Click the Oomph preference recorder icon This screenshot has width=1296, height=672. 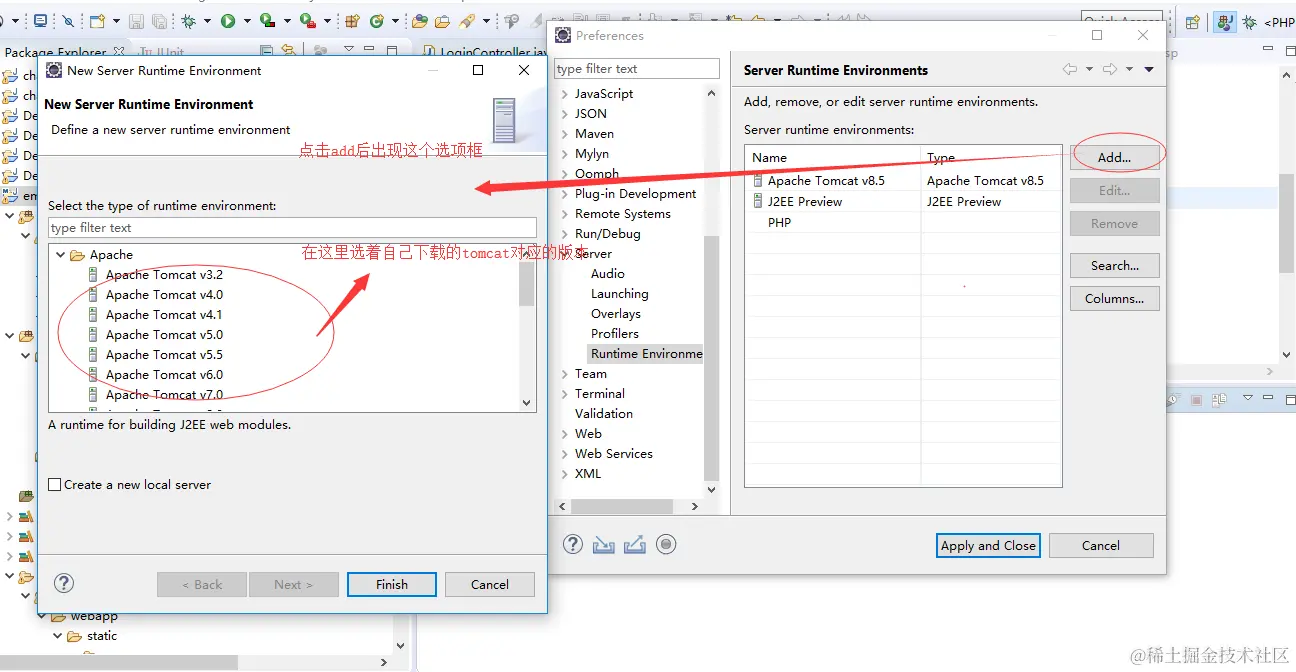pos(666,544)
